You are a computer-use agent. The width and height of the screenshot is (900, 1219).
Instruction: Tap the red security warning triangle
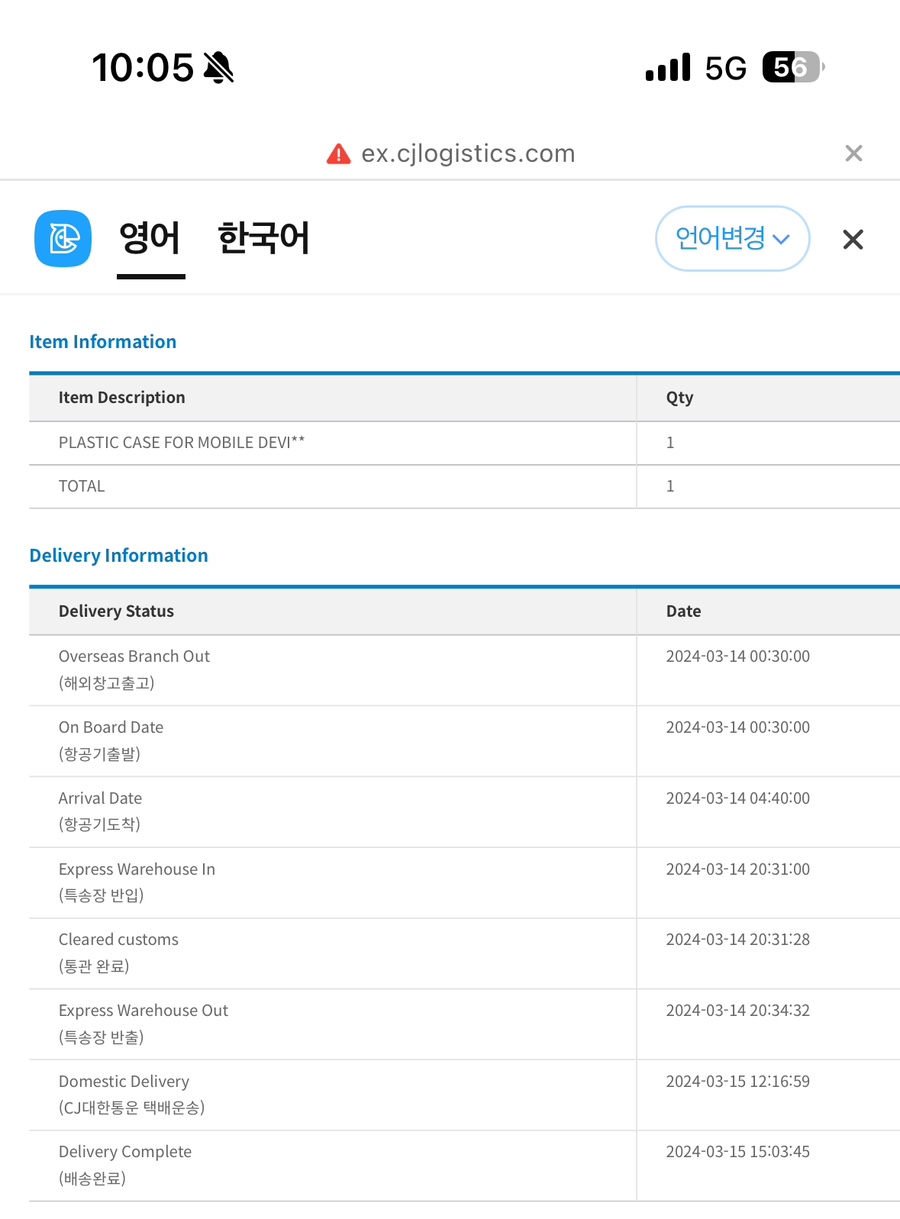(339, 154)
